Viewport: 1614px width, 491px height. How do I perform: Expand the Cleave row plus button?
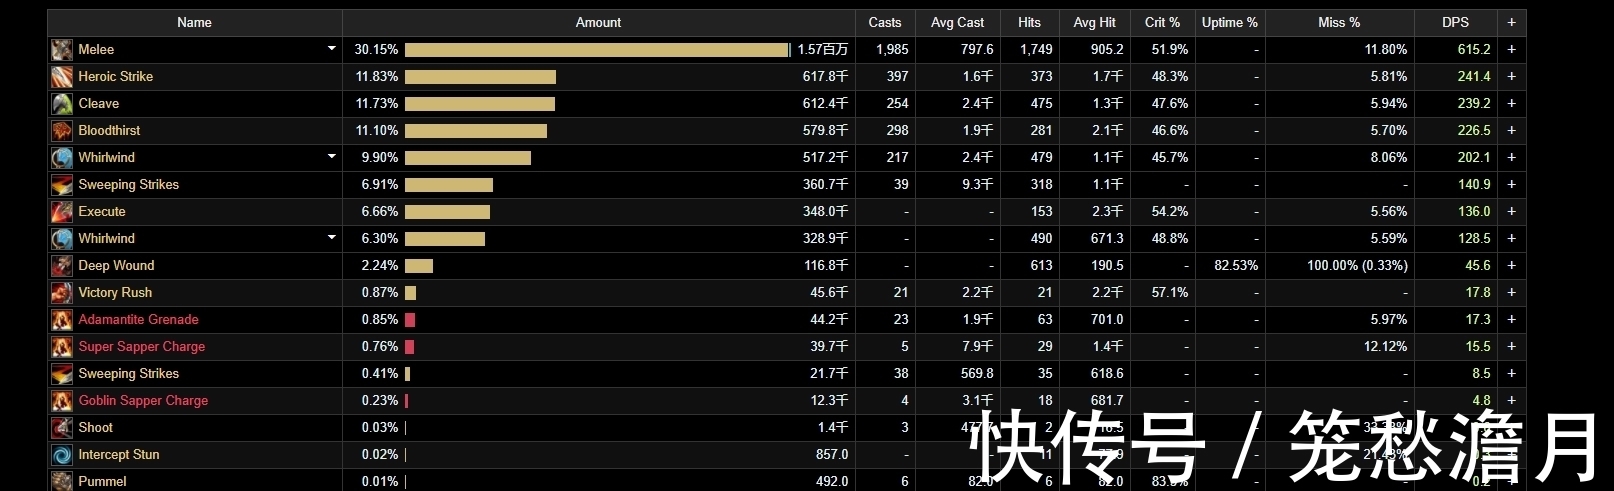click(x=1511, y=103)
